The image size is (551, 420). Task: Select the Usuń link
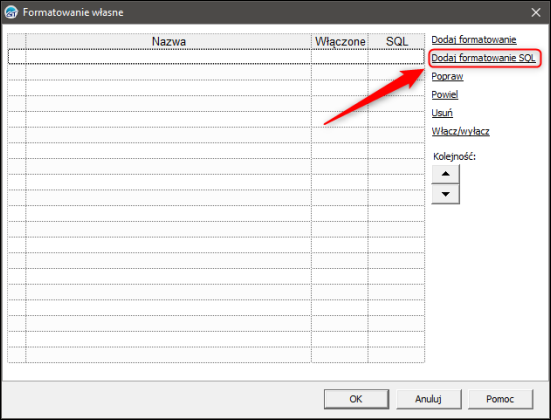click(x=442, y=113)
